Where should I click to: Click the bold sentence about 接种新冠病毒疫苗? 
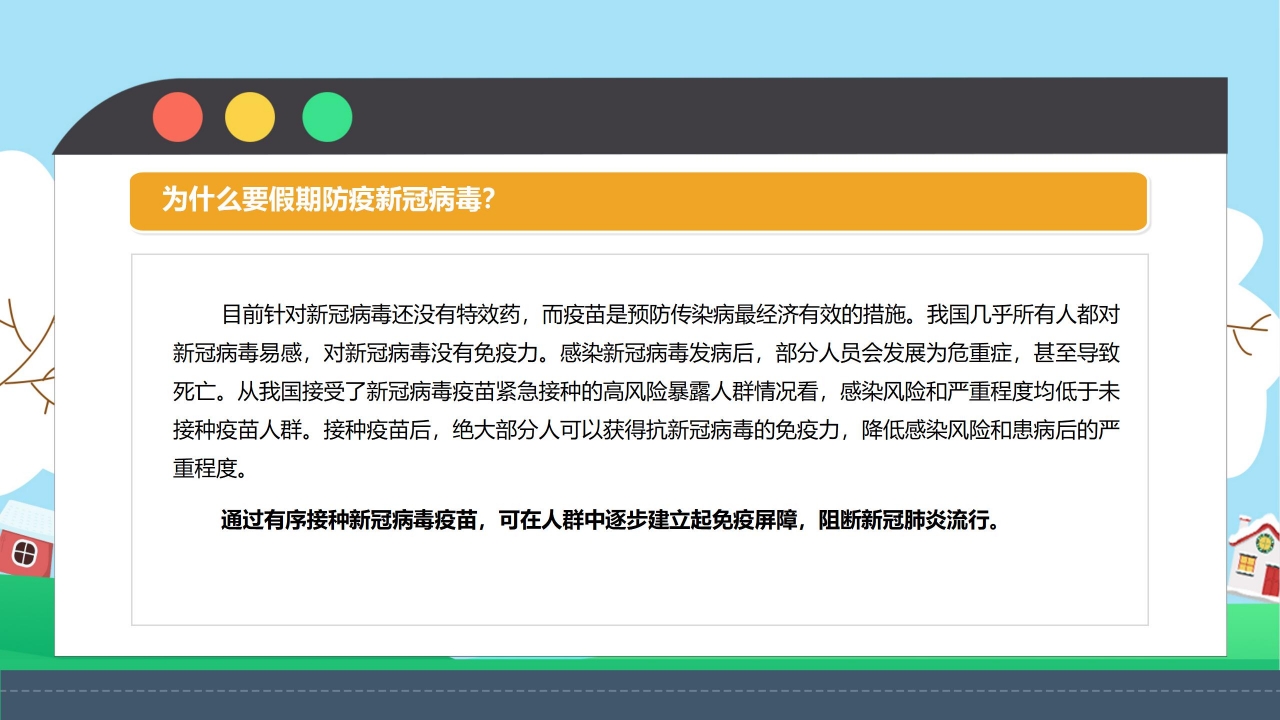coord(608,519)
